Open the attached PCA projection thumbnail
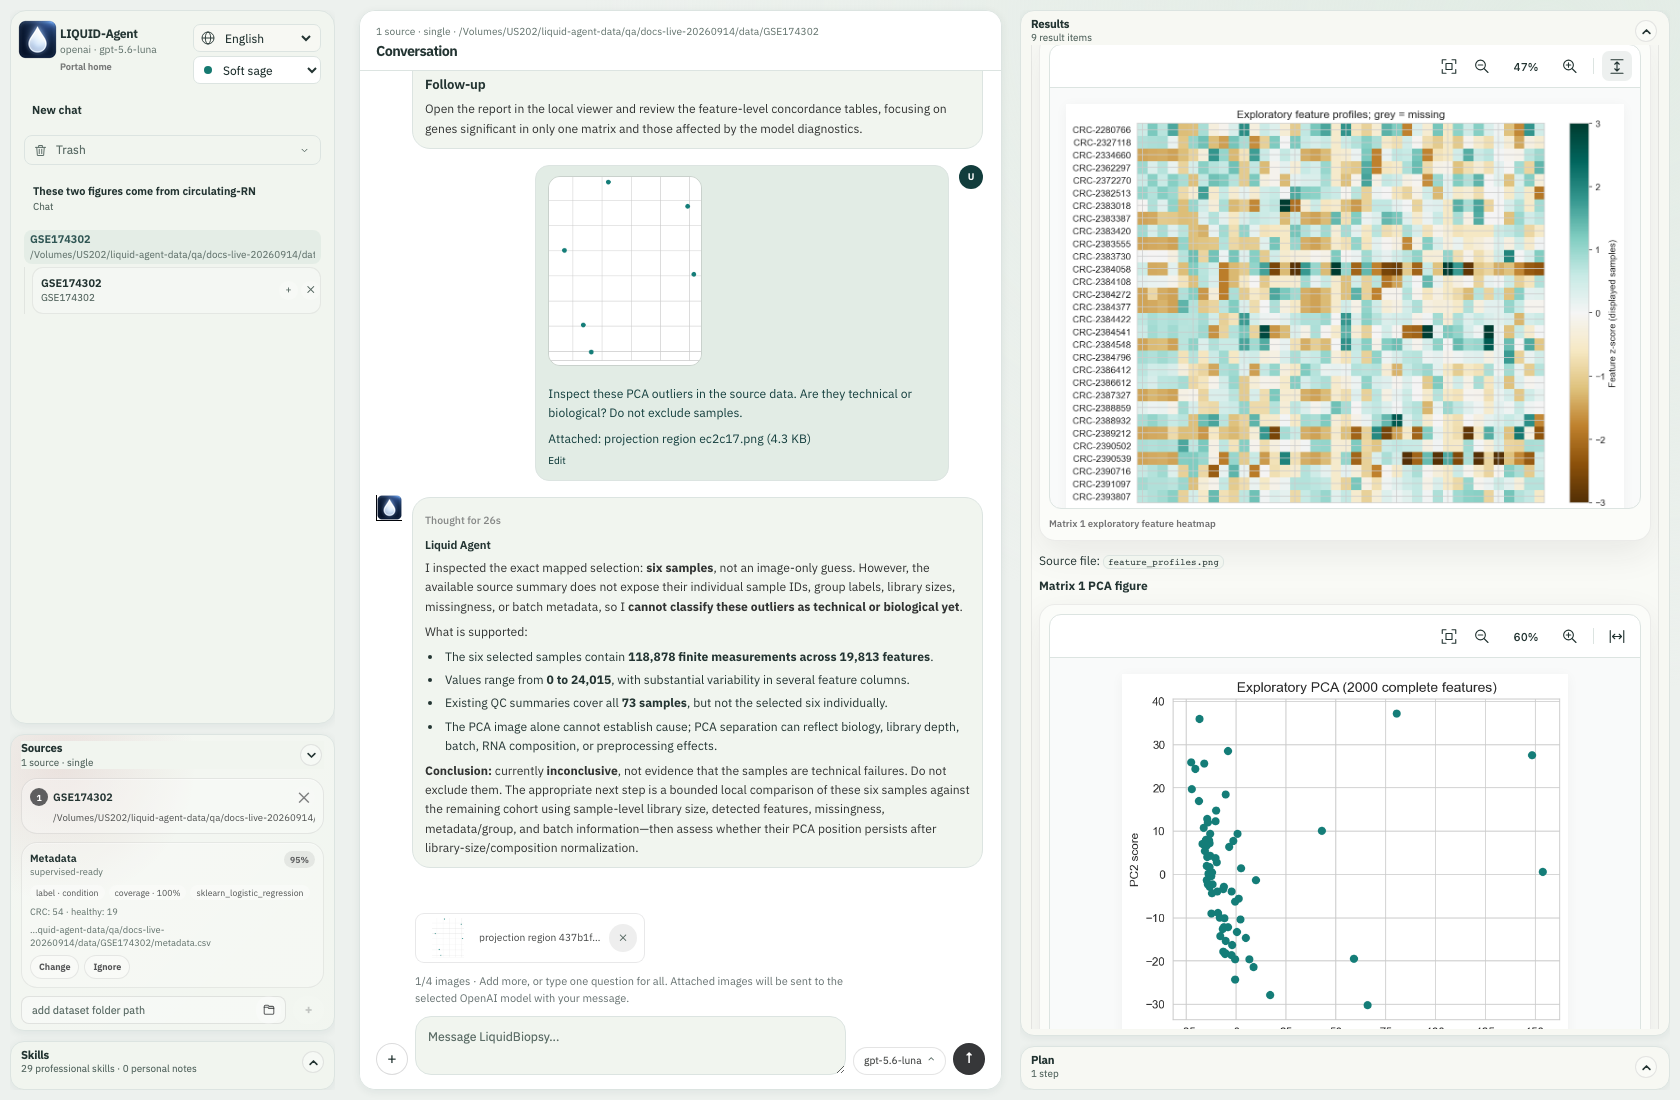This screenshot has width=1680, height=1100. (625, 271)
